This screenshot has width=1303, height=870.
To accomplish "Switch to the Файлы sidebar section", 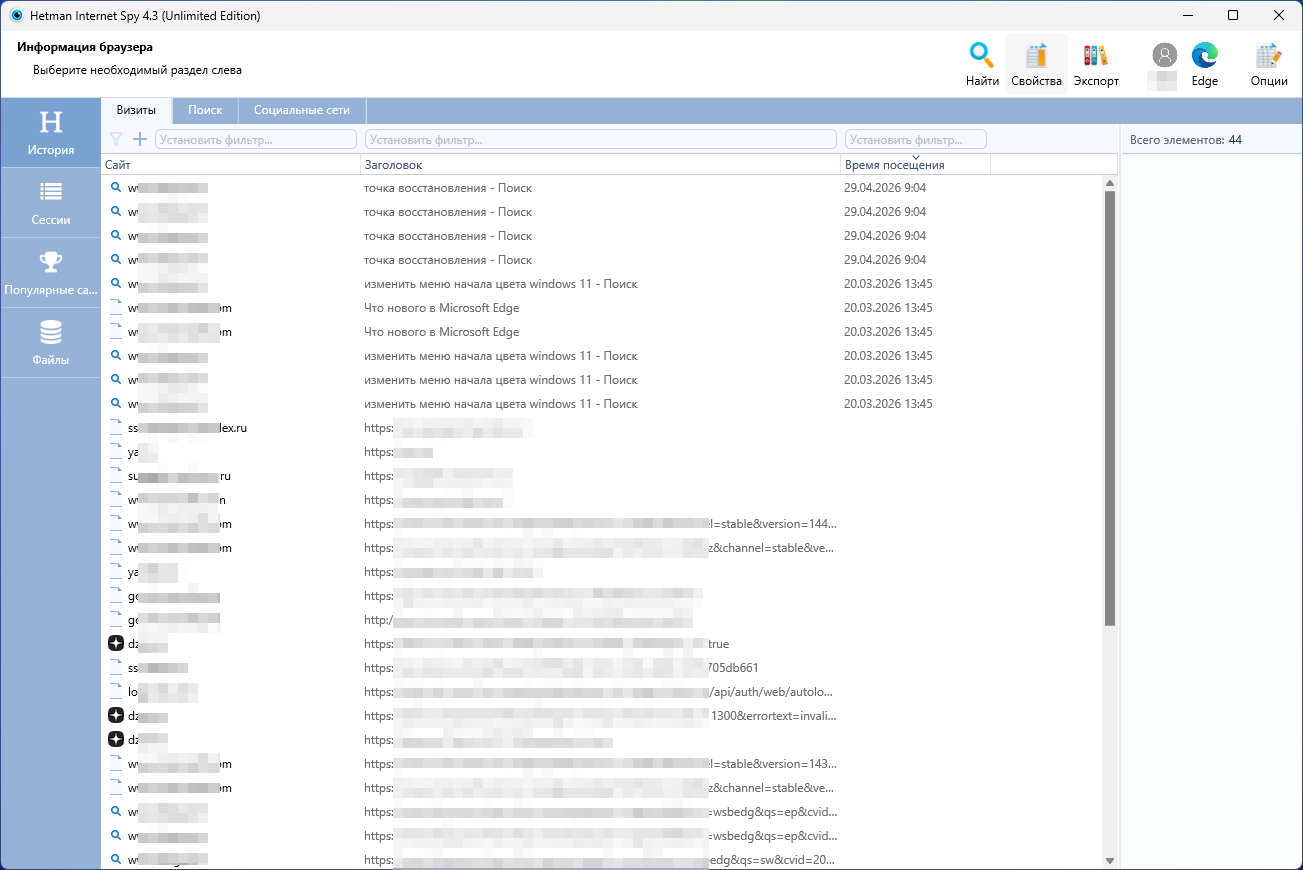I will pos(51,343).
